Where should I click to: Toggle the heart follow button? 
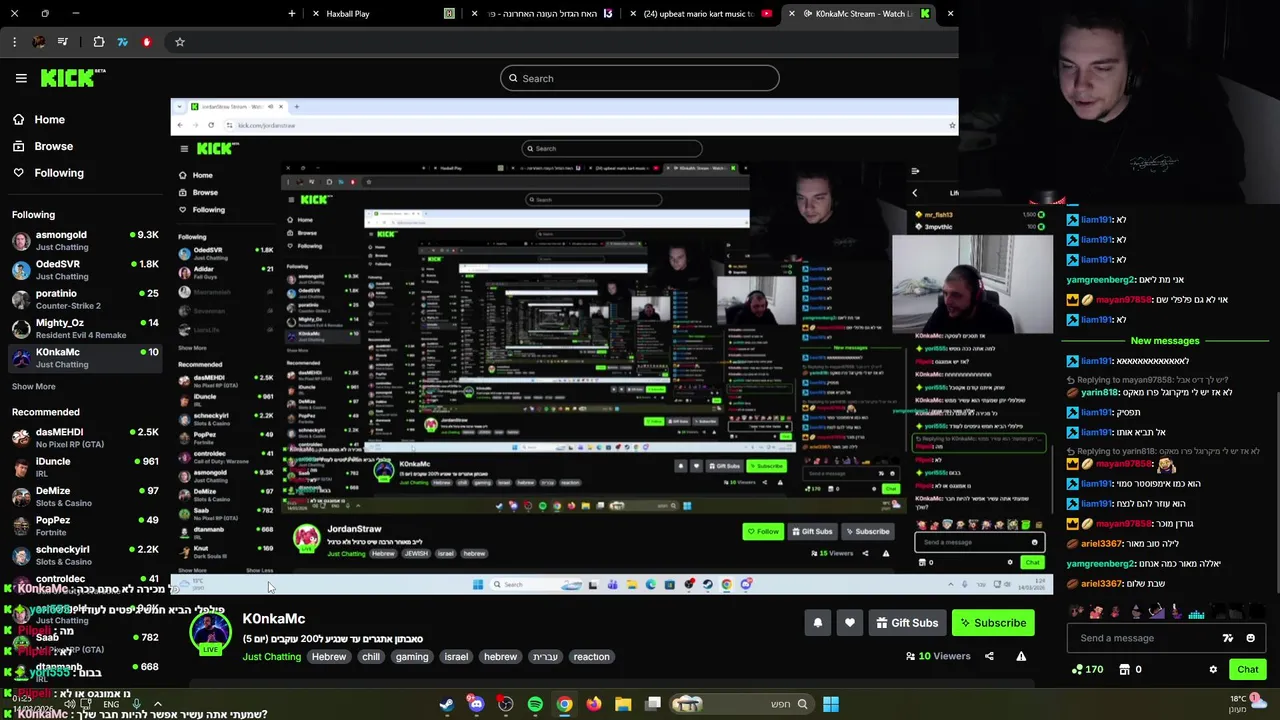850,623
